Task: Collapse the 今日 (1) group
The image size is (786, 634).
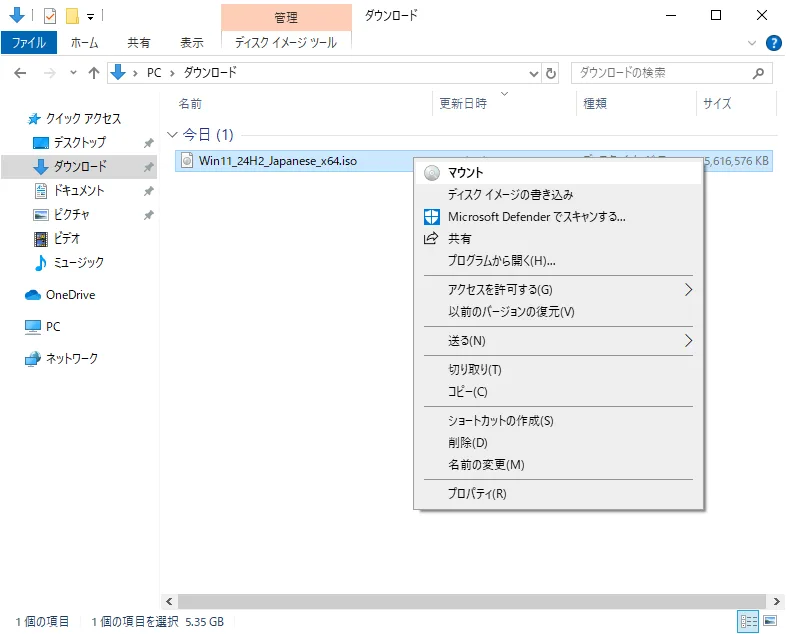Action: (x=172, y=135)
